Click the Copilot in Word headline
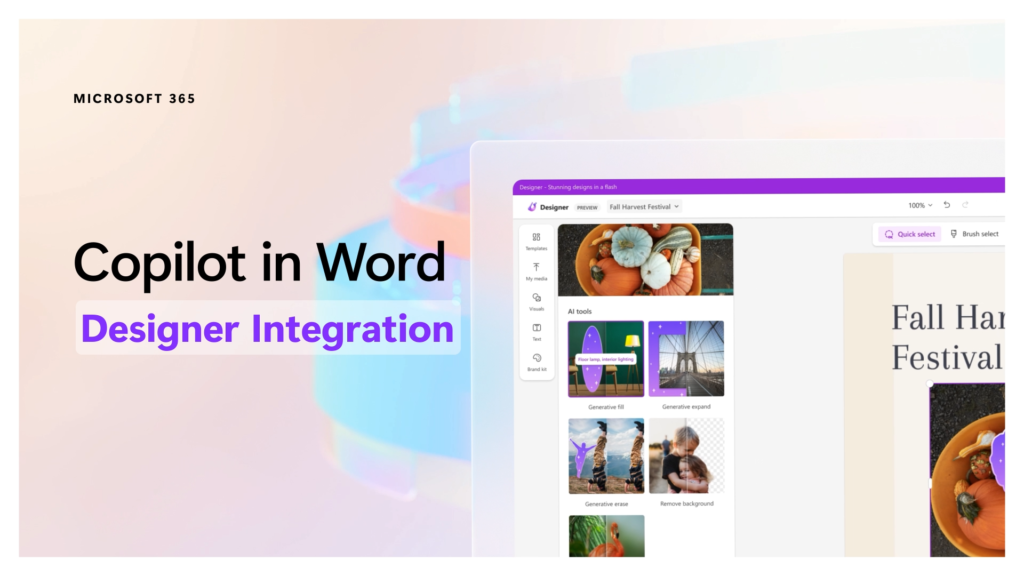The image size is (1024, 576). pyautogui.click(x=259, y=262)
